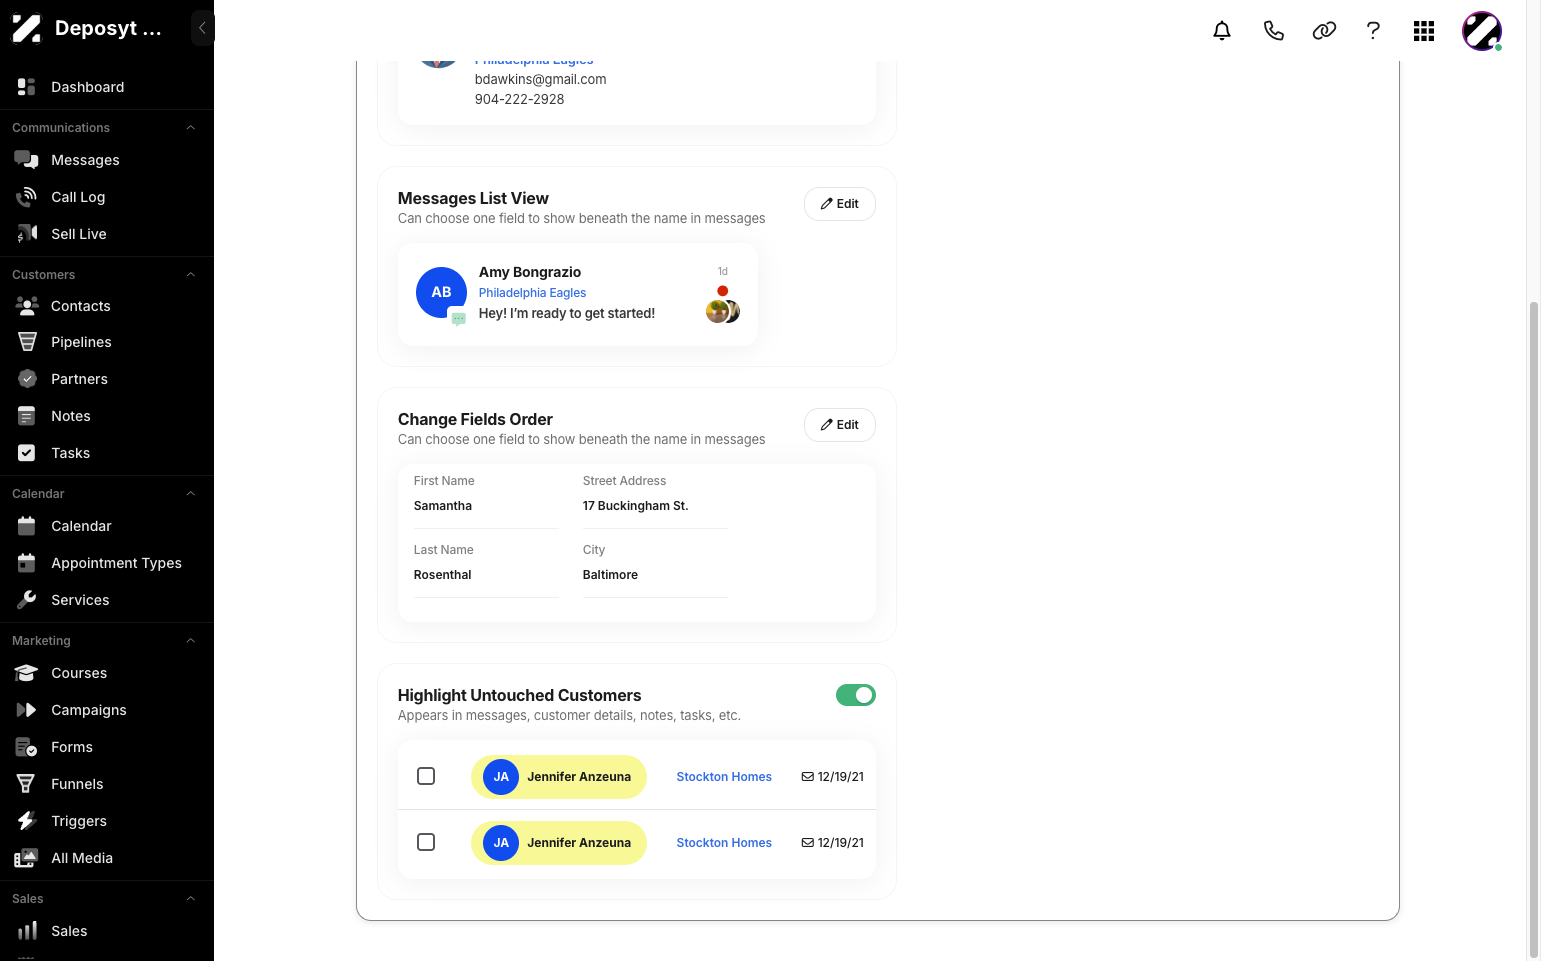This screenshot has height=961, width=1541.
Task: Open the apps grid icon
Action: (1424, 31)
